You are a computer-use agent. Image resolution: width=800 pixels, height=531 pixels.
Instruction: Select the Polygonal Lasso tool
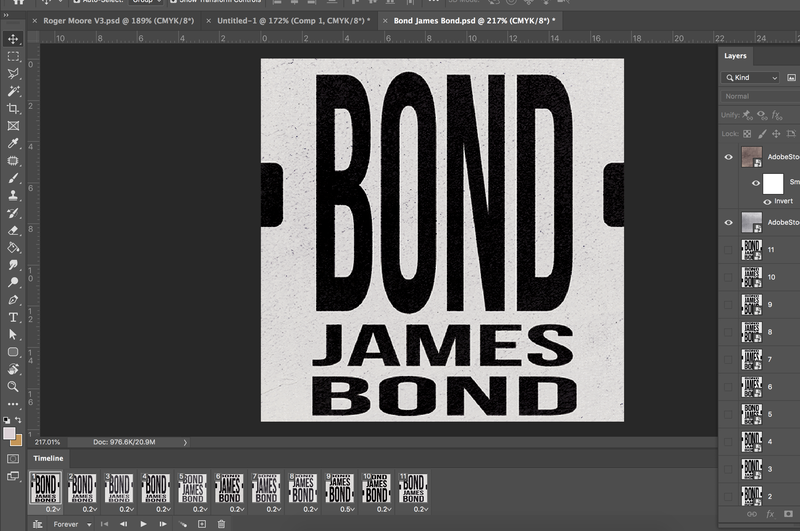[13, 73]
